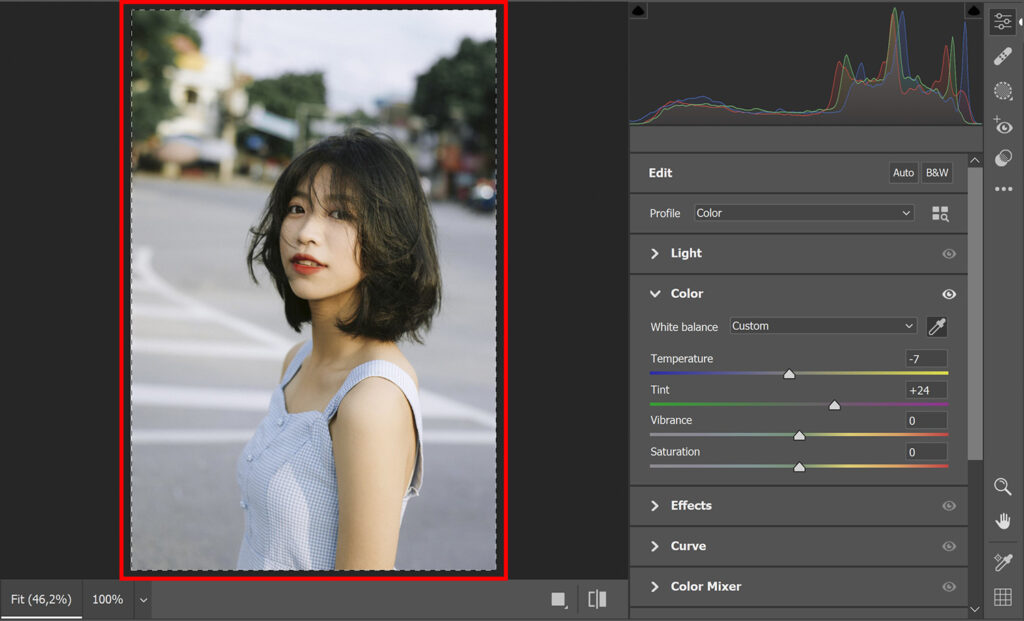
Task: Click the histogram graph
Action: tap(806, 63)
